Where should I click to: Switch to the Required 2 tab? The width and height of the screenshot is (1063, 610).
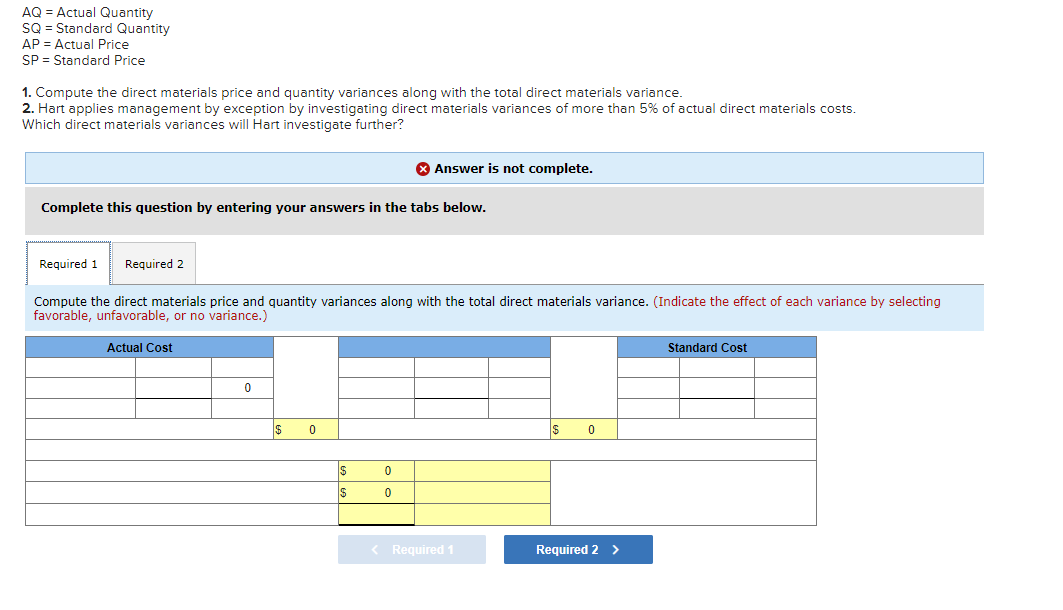tap(153, 263)
